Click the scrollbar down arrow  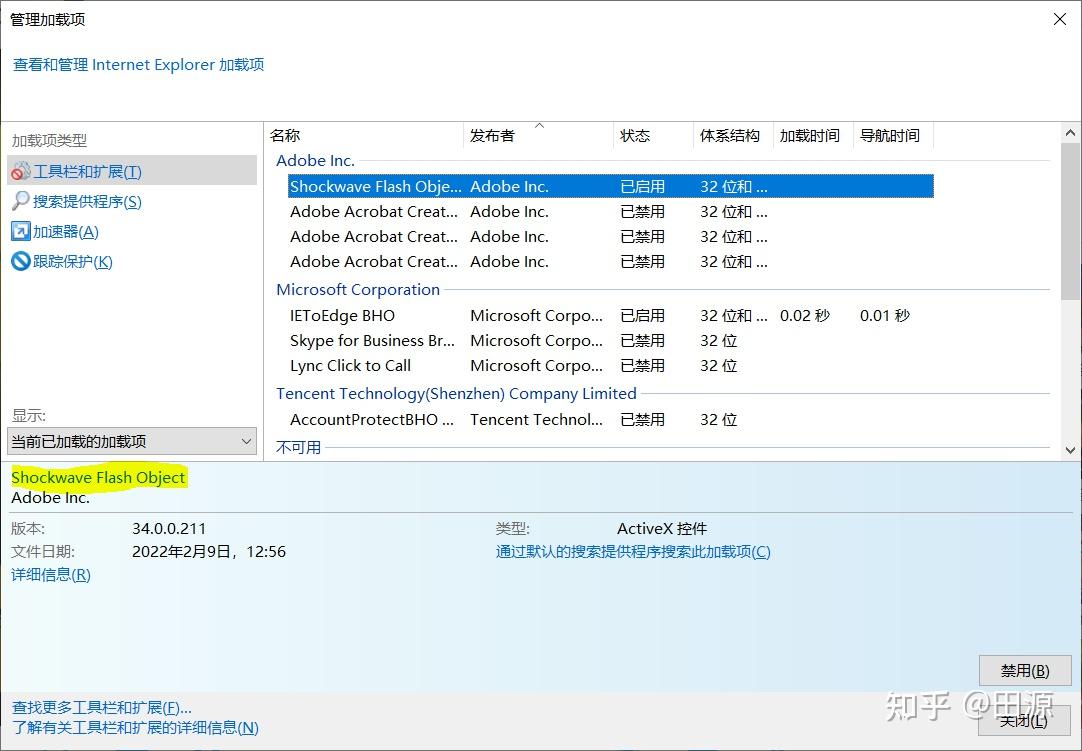point(1070,450)
